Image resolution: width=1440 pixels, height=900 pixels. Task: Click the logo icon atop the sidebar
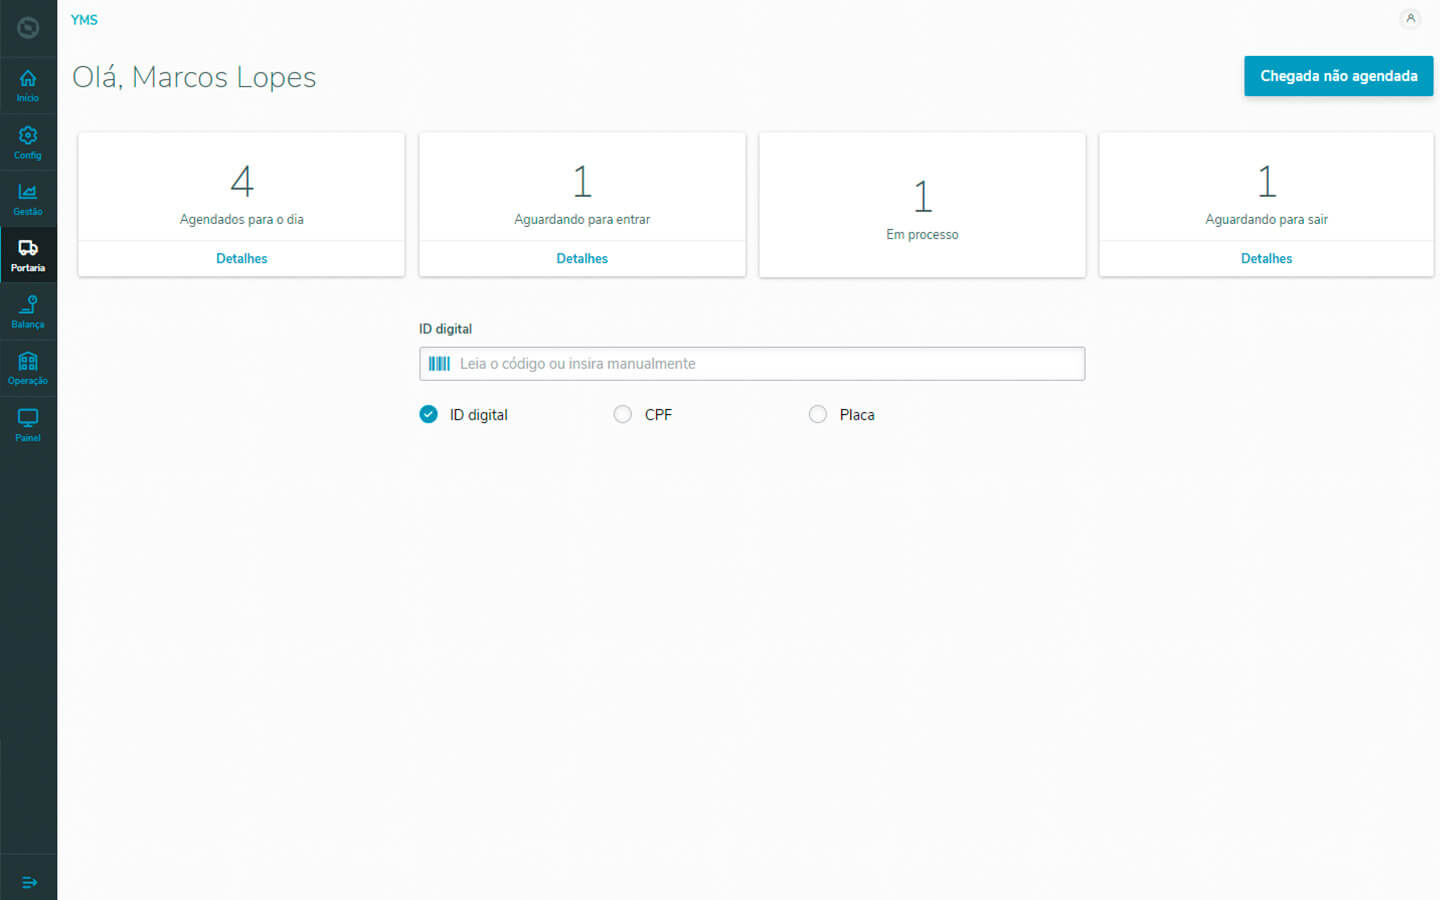[28, 28]
